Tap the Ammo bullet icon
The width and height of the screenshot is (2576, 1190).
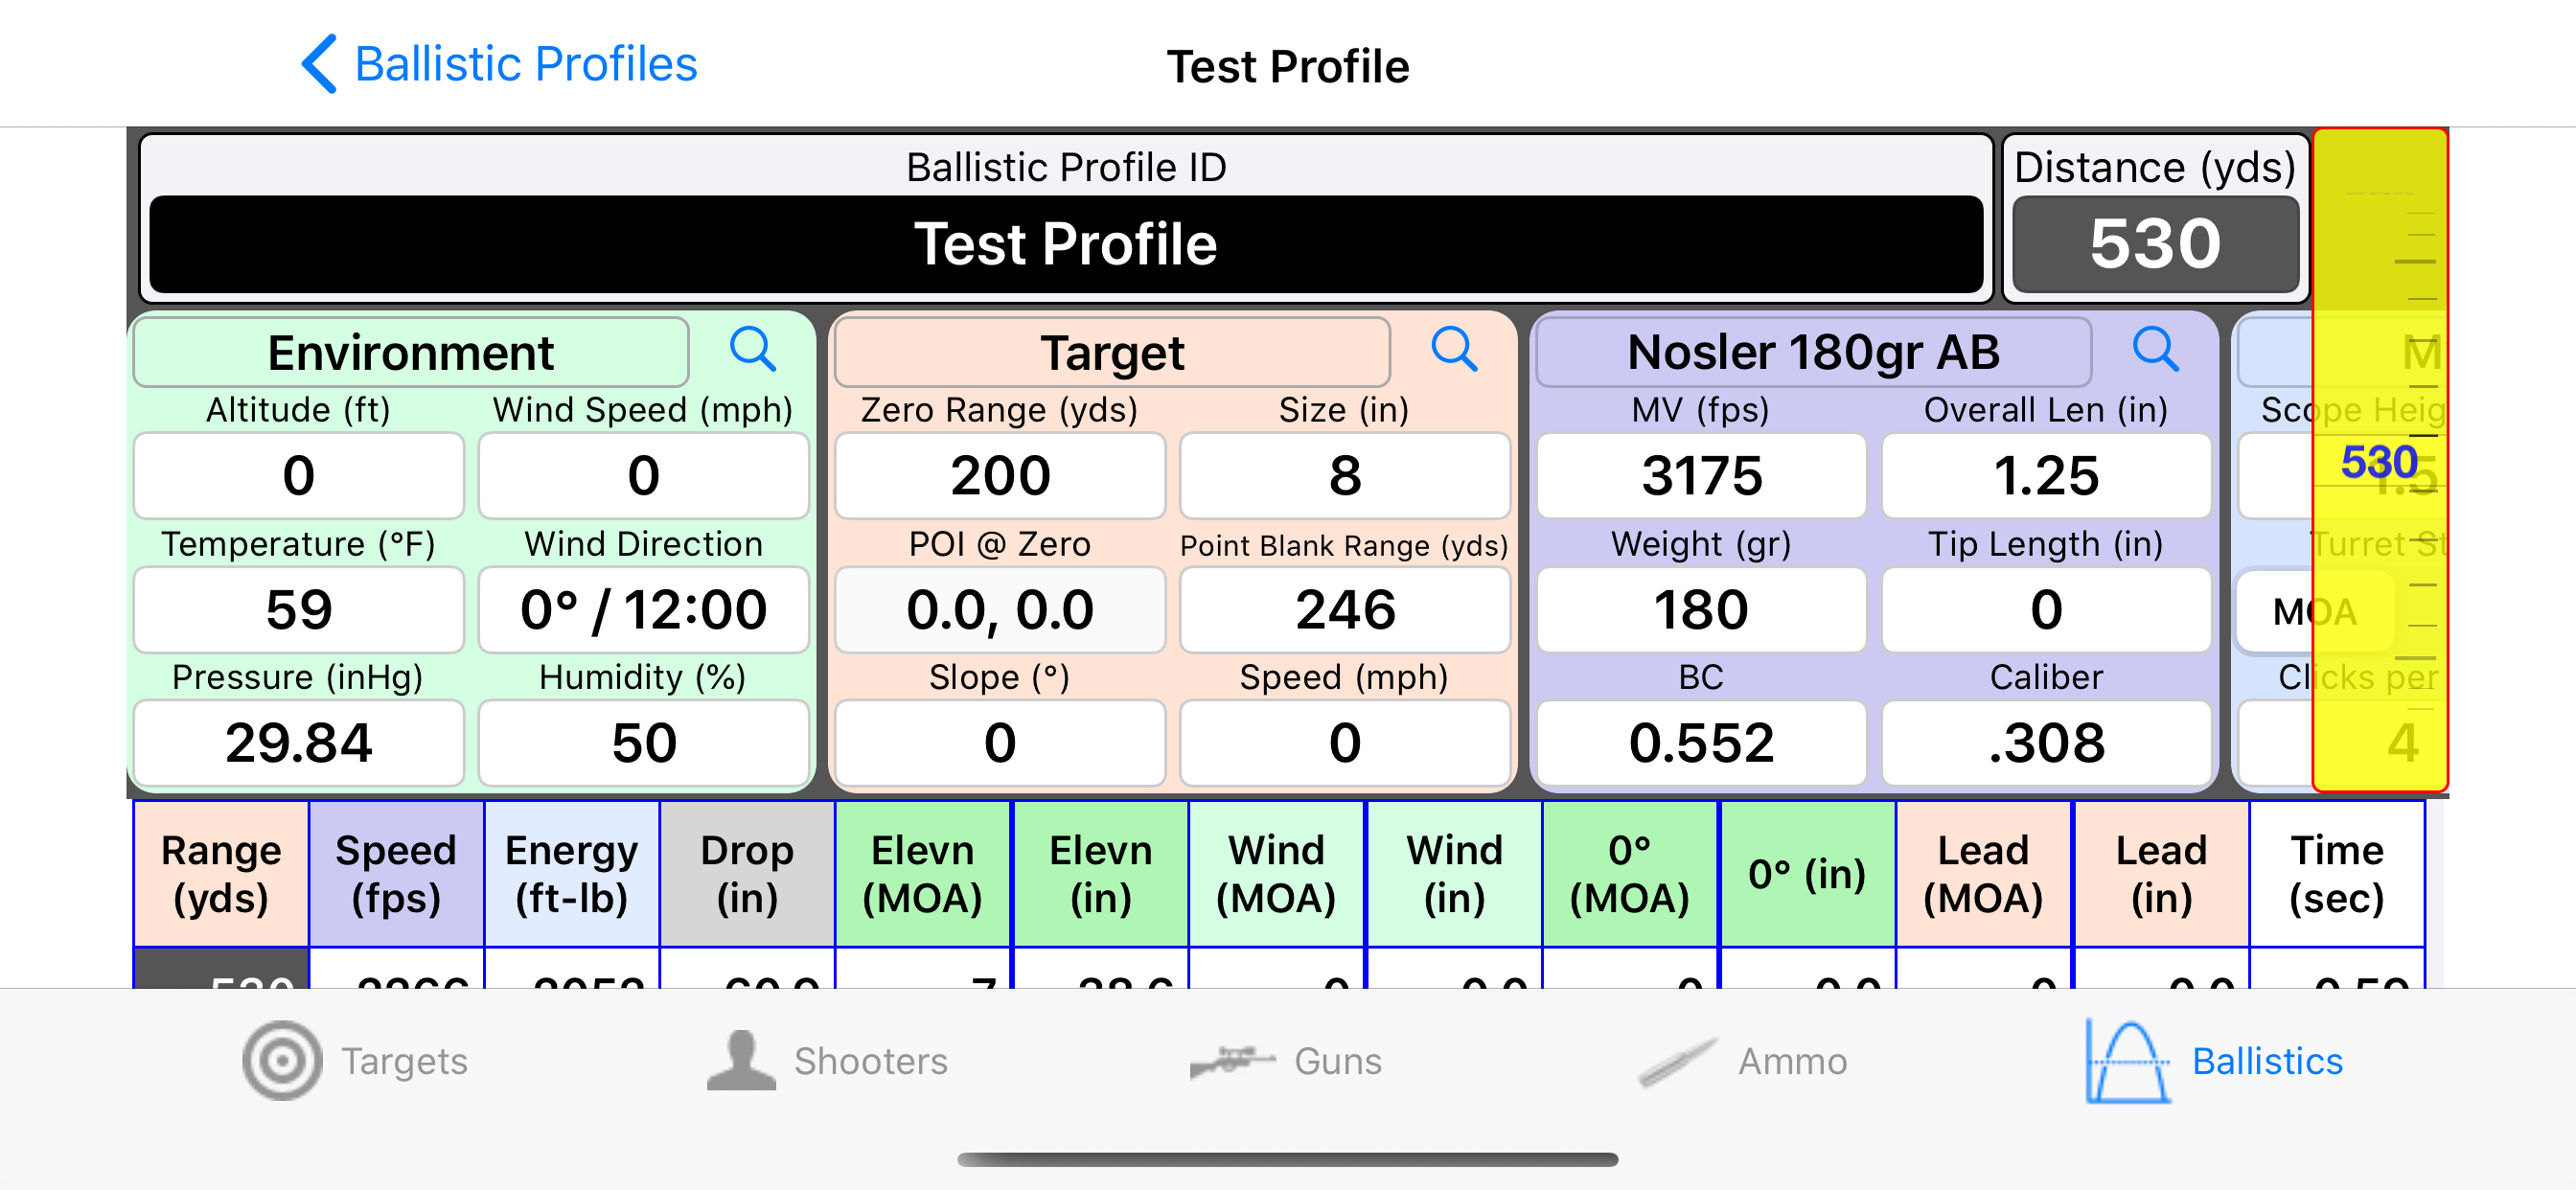click(x=1677, y=1063)
